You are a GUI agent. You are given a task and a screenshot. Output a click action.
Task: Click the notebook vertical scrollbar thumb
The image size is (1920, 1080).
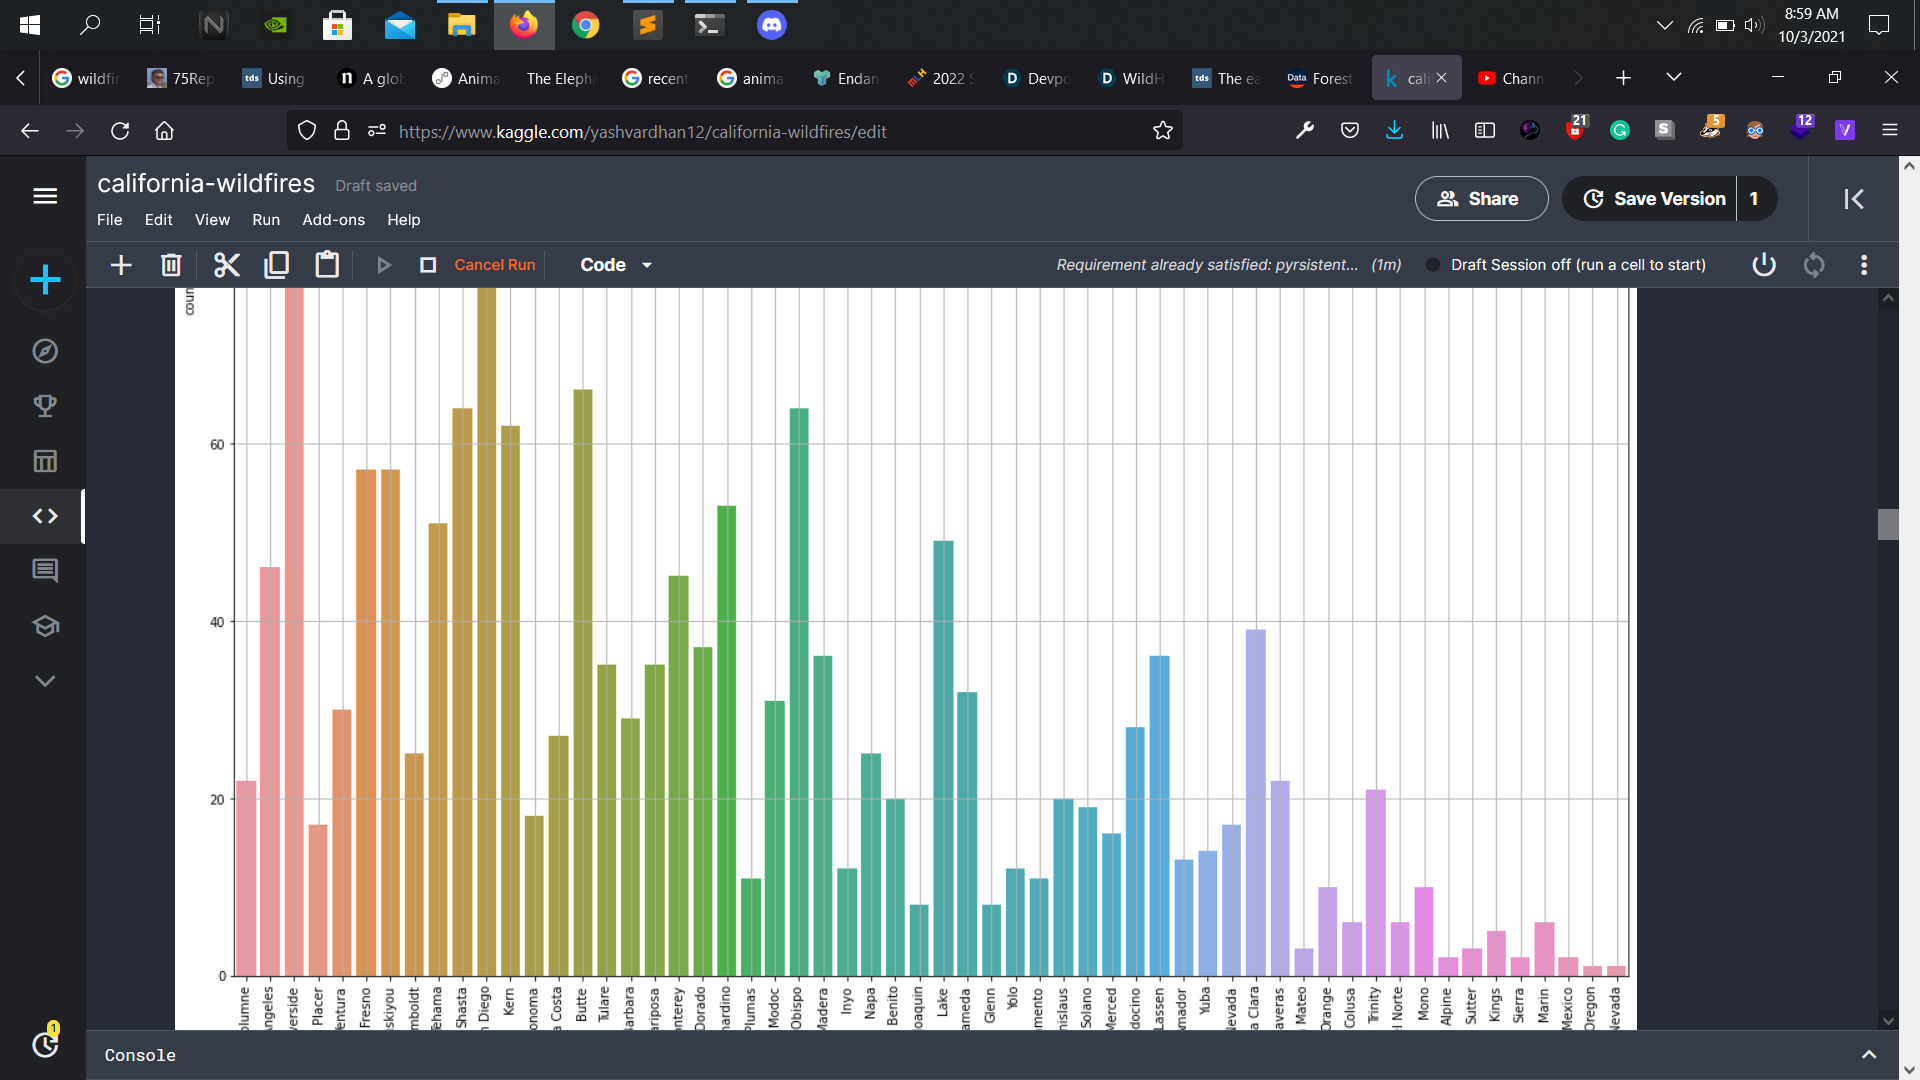click(x=1888, y=524)
